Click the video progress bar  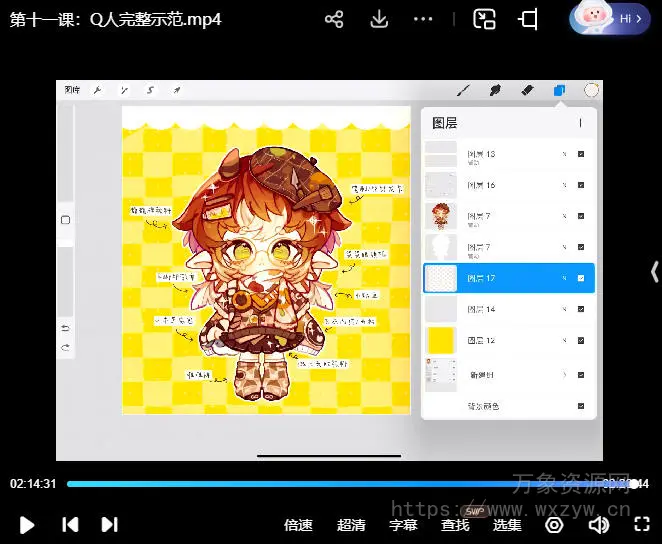340,484
